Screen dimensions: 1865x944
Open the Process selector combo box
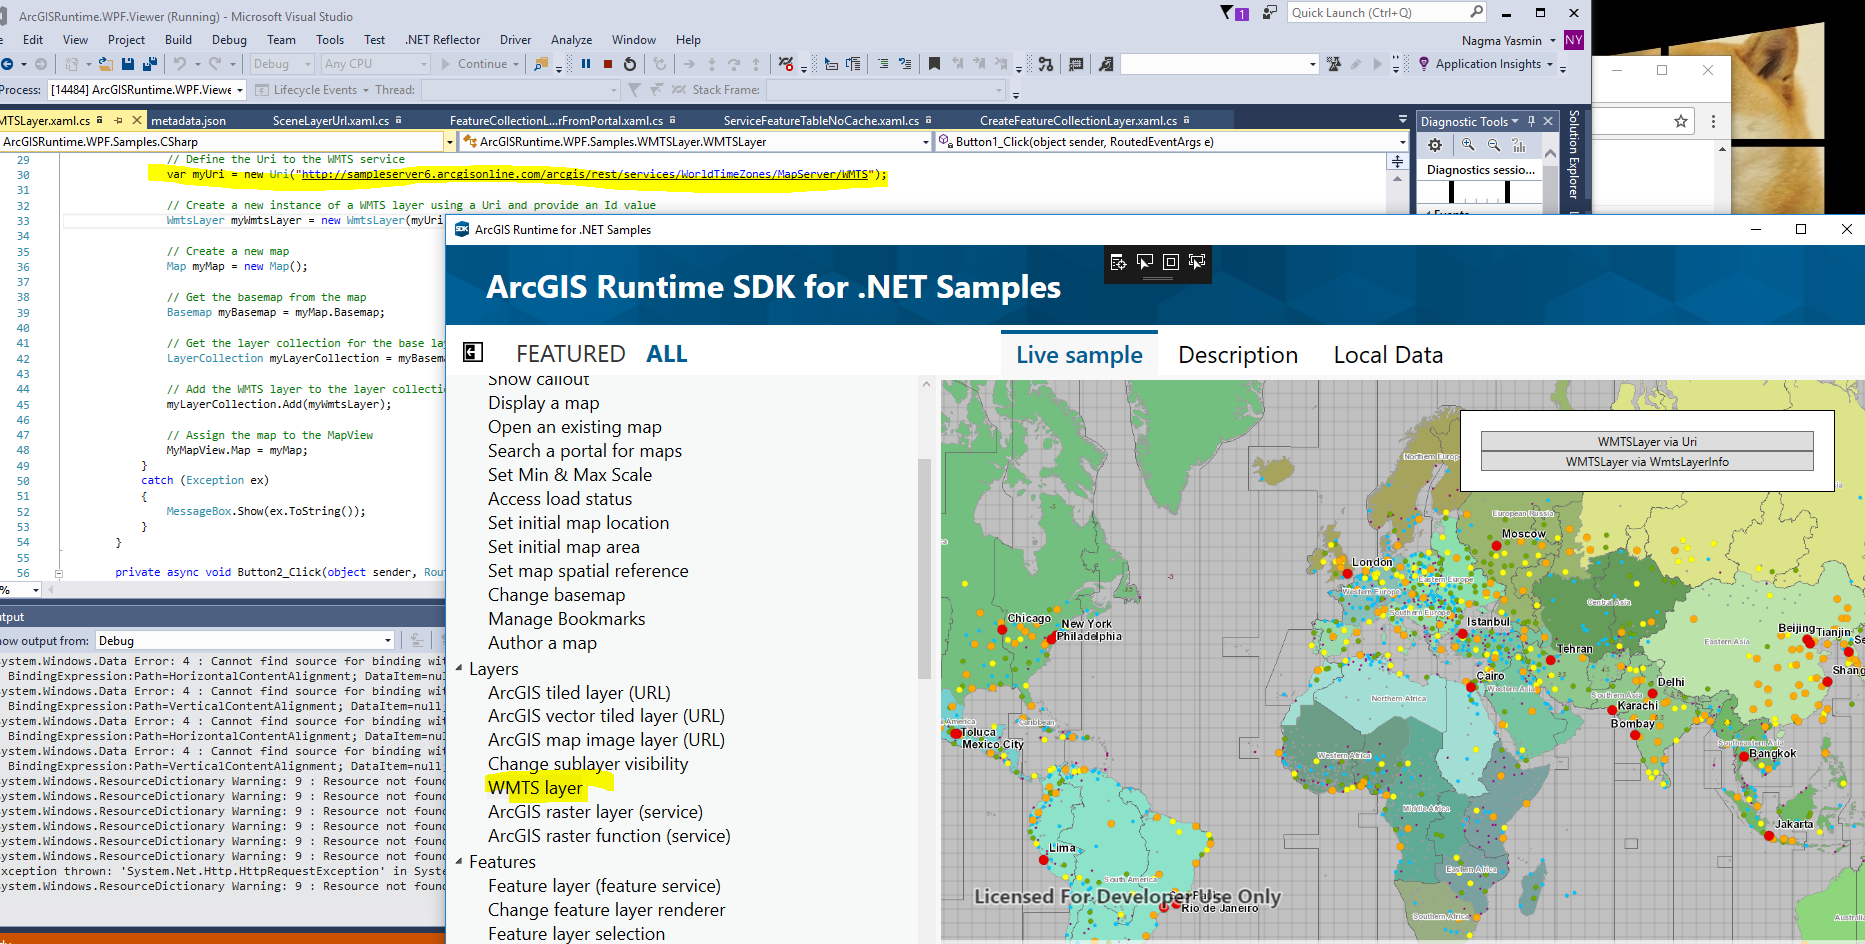coord(147,90)
